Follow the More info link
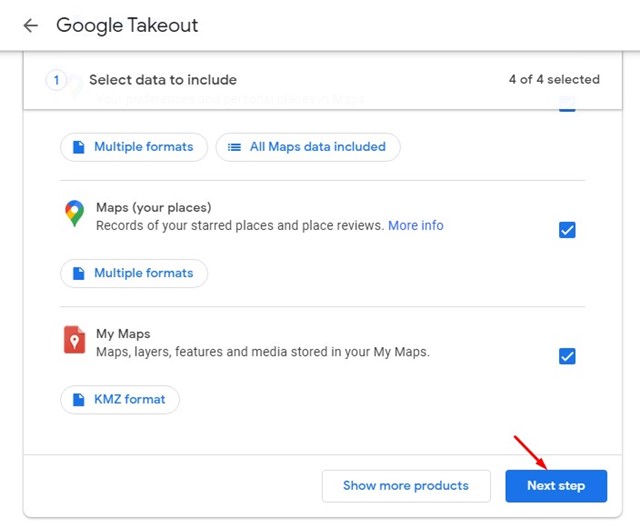The width and height of the screenshot is (640, 527). (x=416, y=225)
